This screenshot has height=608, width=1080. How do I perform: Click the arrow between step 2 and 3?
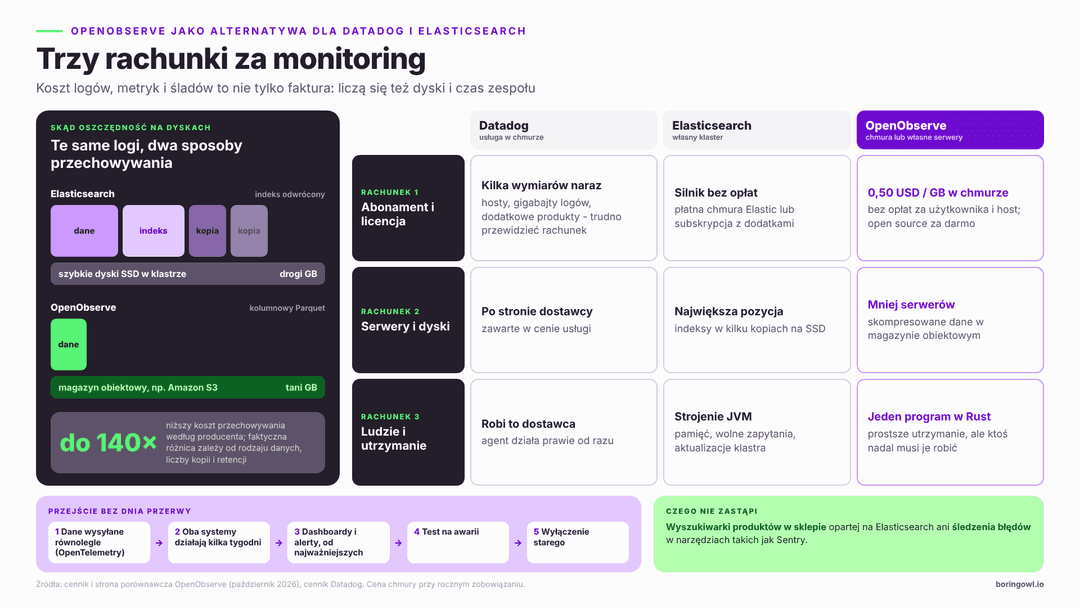point(279,543)
